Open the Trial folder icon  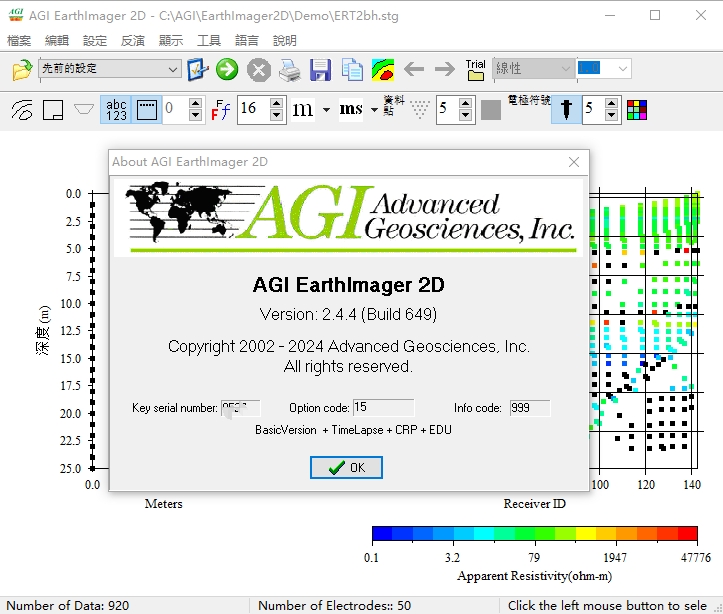(x=475, y=70)
